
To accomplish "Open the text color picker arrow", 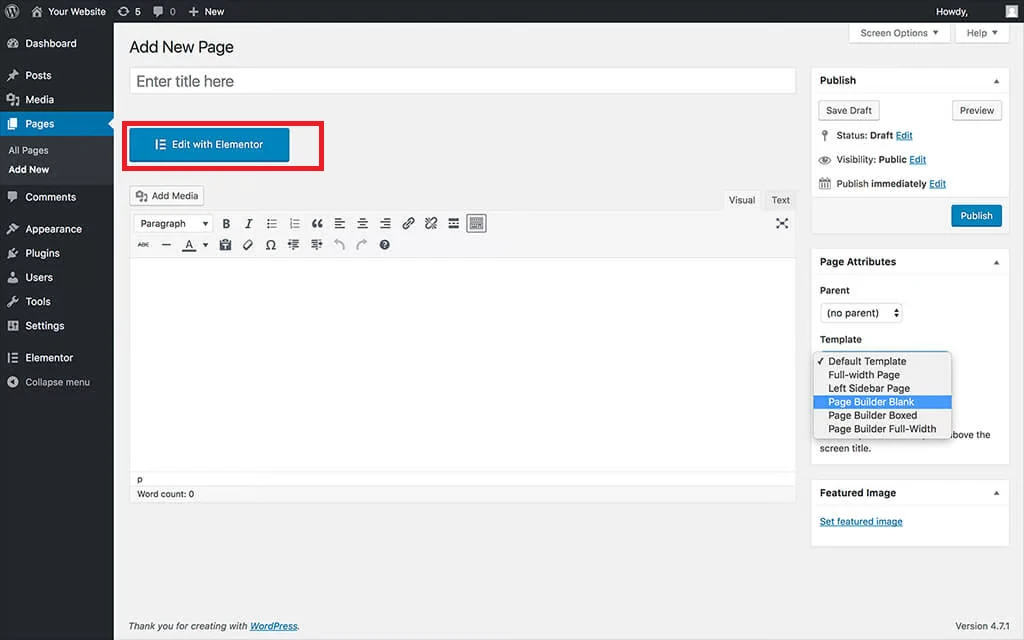I will tap(205, 245).
